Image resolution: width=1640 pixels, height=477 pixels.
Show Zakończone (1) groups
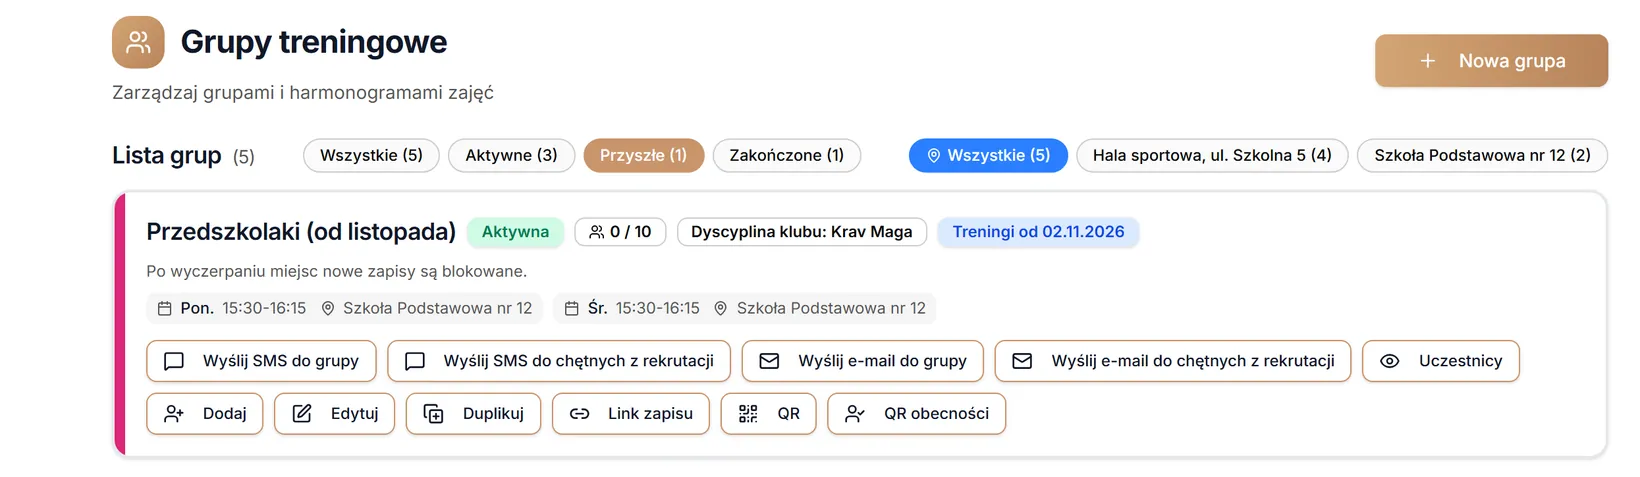pos(787,155)
